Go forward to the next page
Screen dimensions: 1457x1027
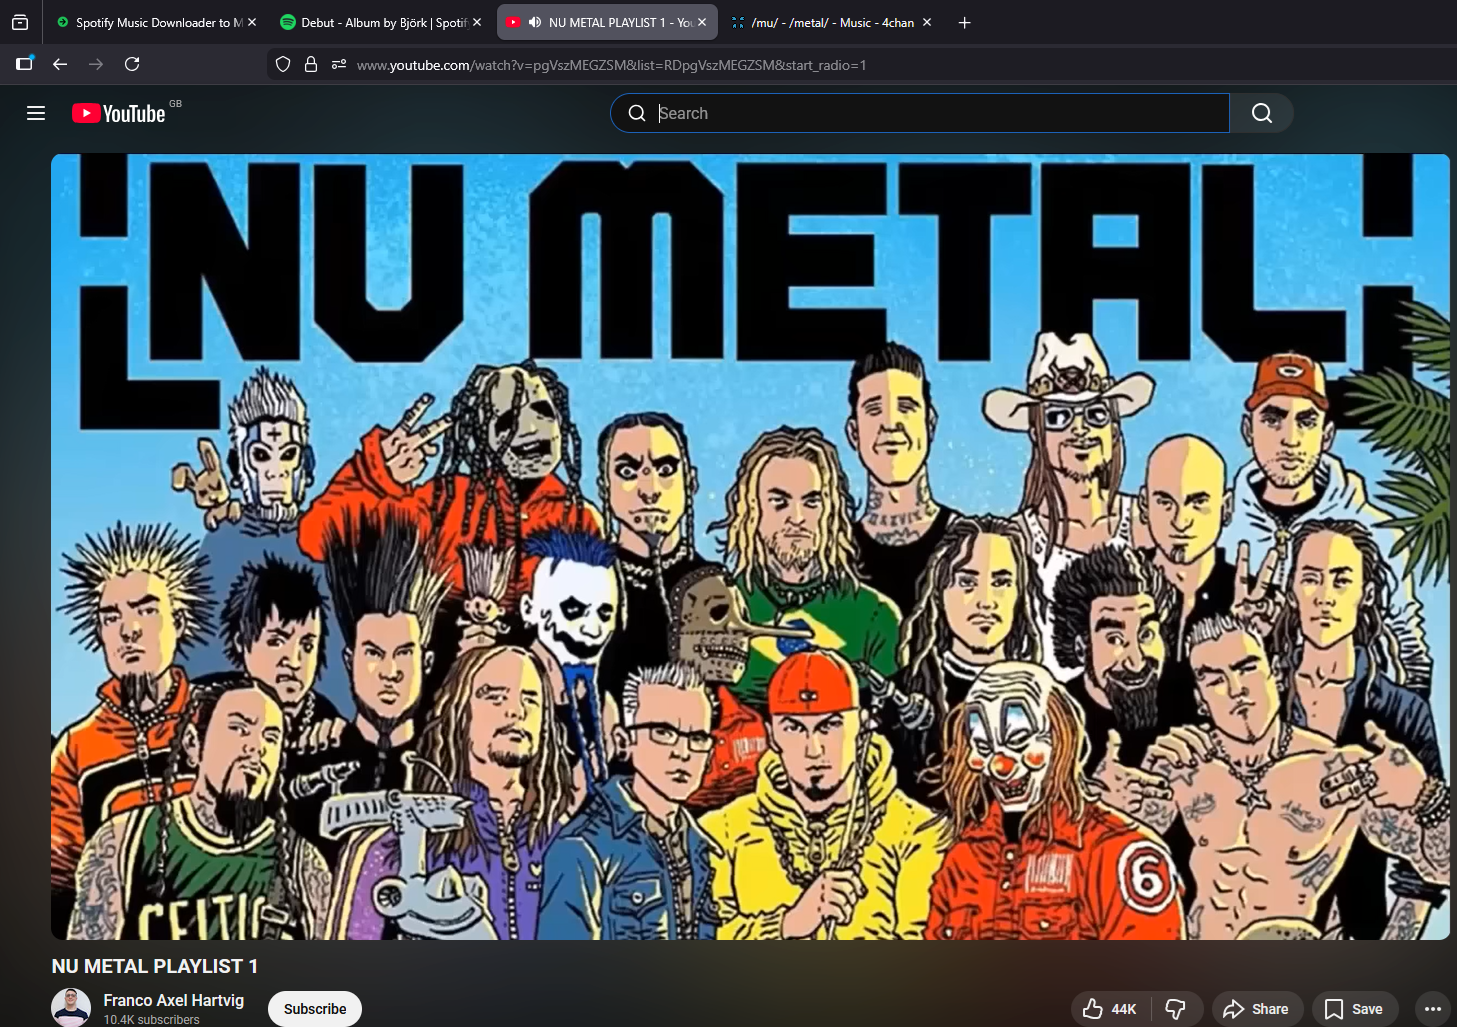(x=96, y=64)
